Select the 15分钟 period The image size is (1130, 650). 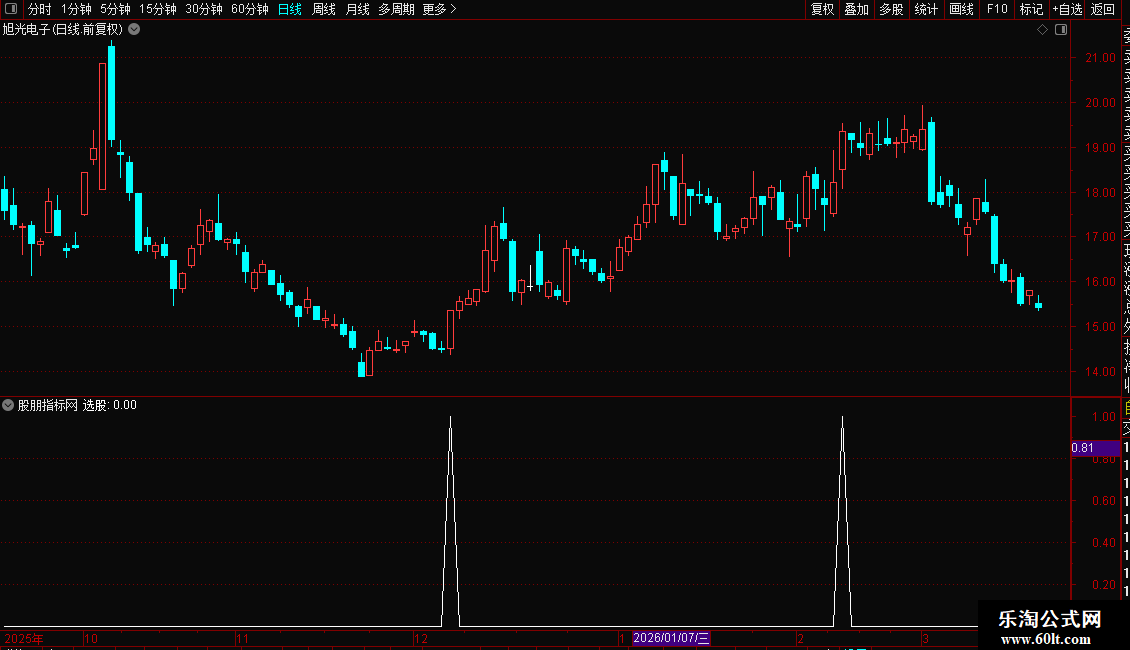pyautogui.click(x=158, y=9)
